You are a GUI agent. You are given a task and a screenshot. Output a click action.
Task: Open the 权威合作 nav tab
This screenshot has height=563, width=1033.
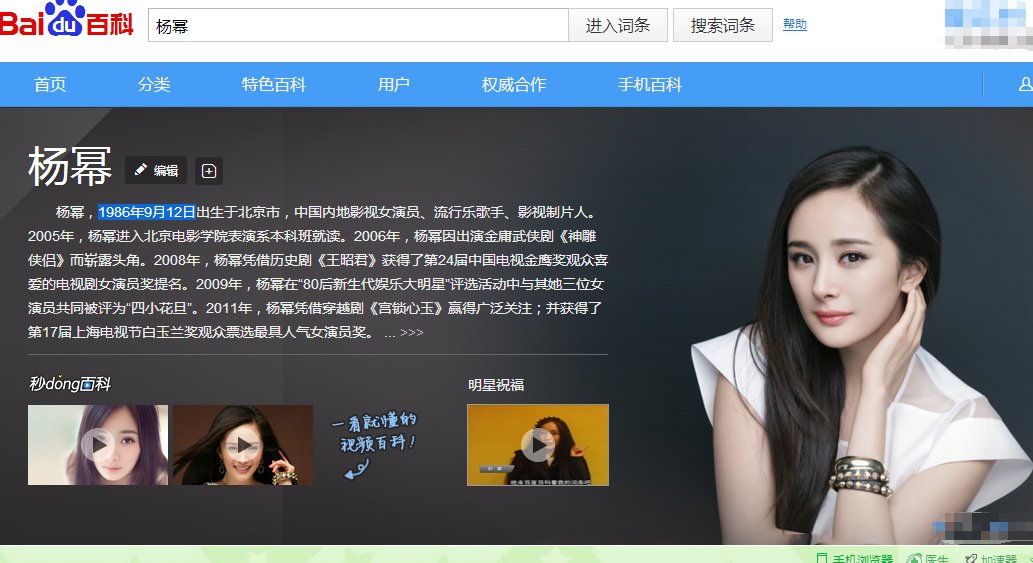click(x=514, y=84)
